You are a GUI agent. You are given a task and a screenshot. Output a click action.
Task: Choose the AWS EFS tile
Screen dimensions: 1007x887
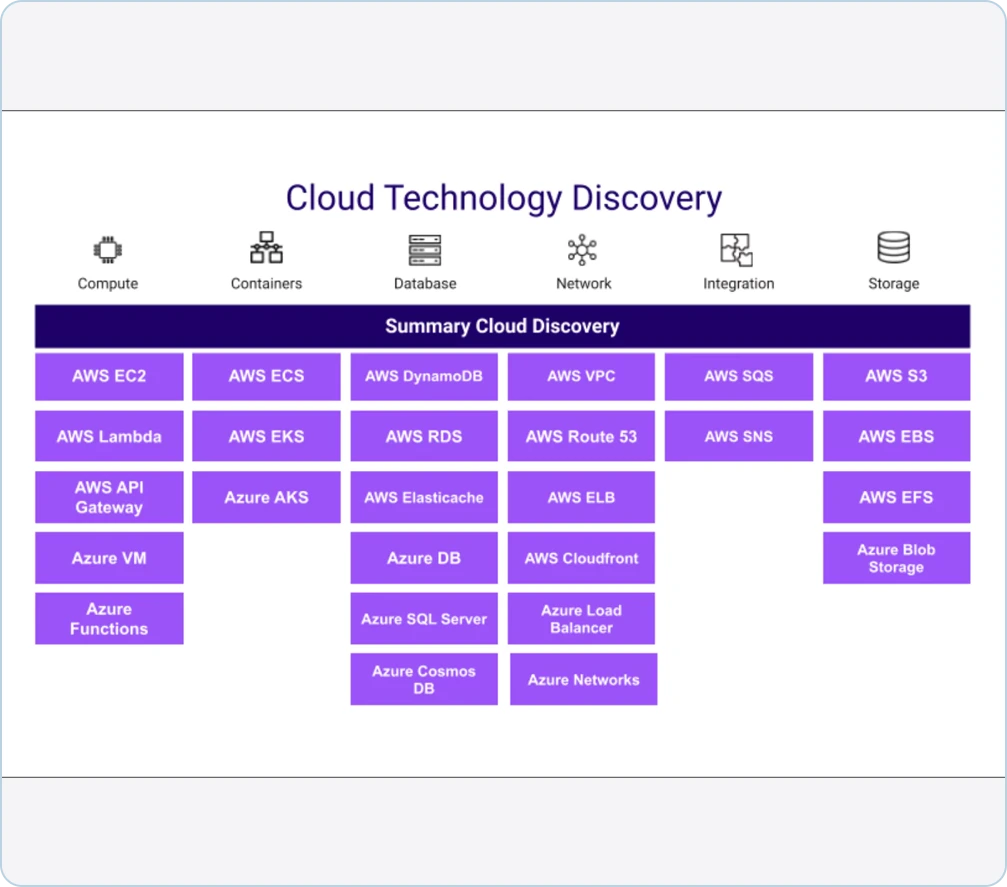(x=897, y=497)
